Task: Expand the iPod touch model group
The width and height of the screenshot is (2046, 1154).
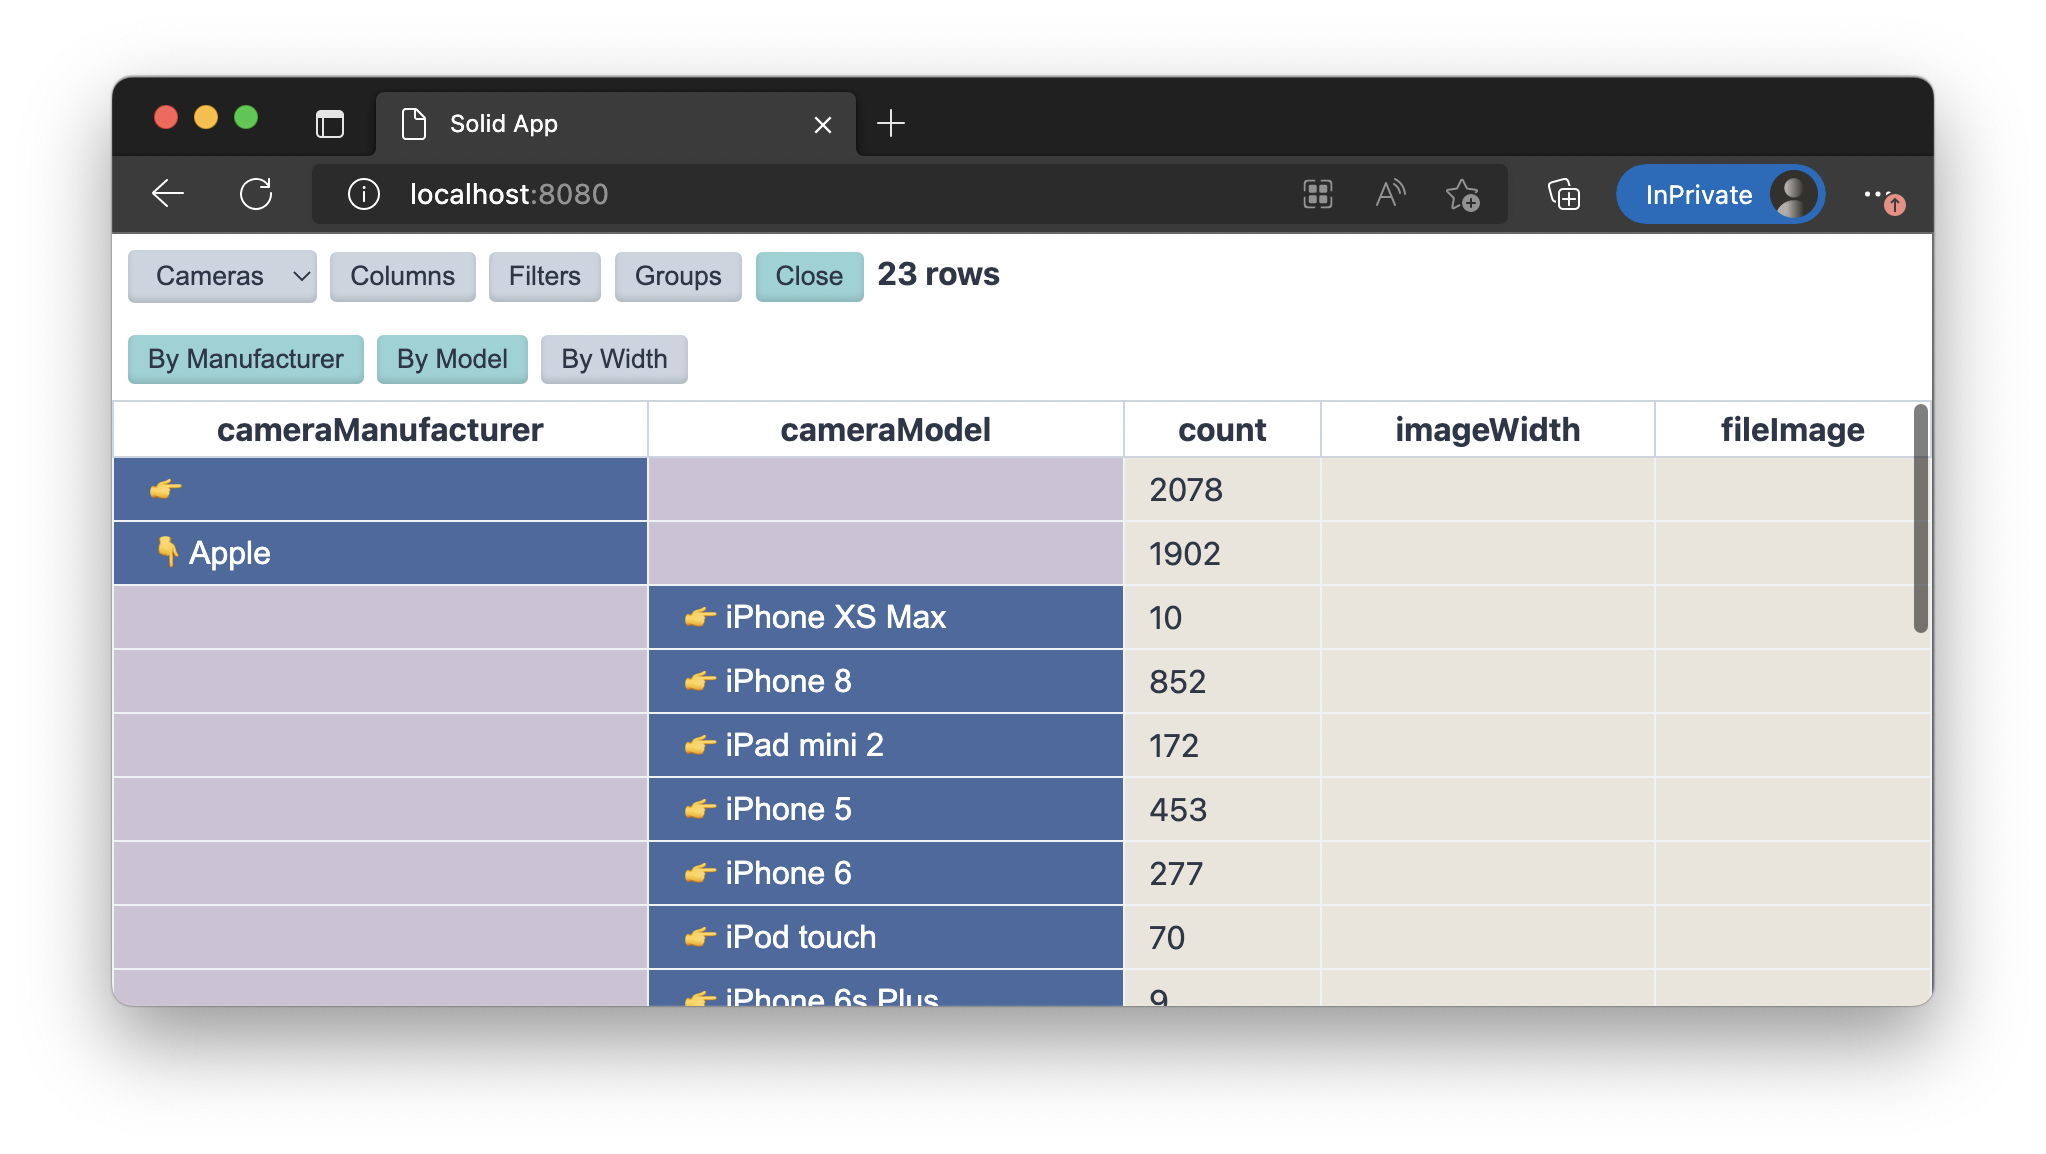Action: [885, 937]
